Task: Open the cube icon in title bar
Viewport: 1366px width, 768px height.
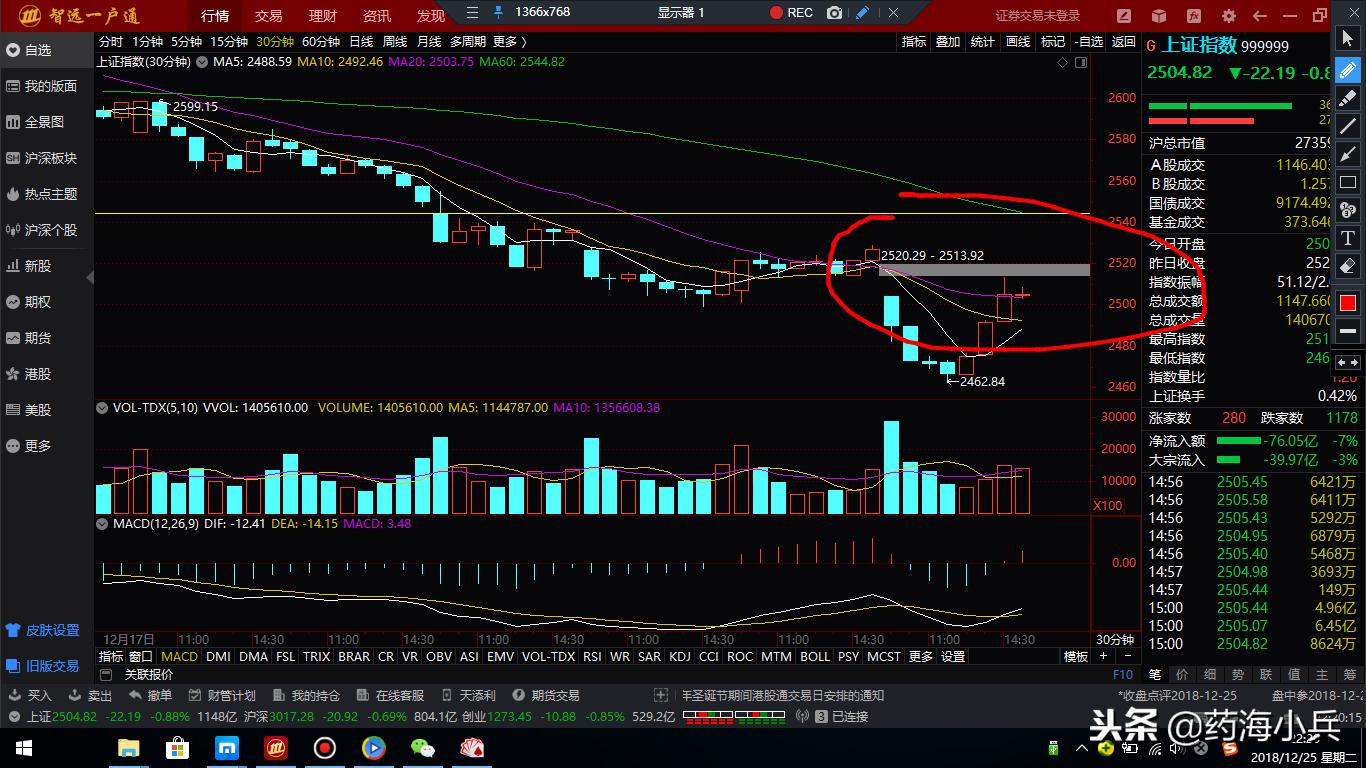Action: point(1160,16)
